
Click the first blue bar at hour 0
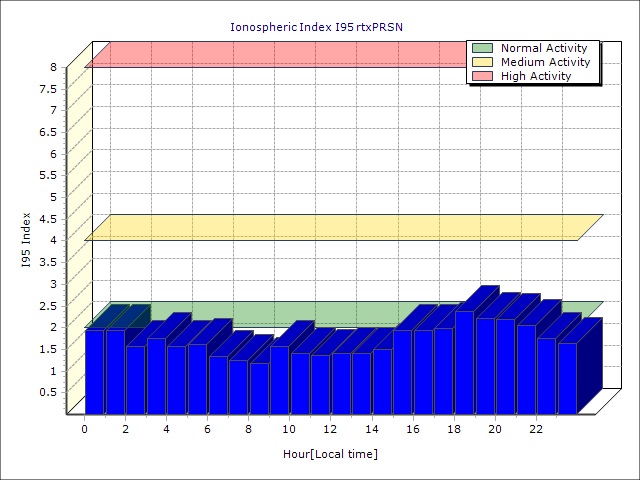(94, 371)
